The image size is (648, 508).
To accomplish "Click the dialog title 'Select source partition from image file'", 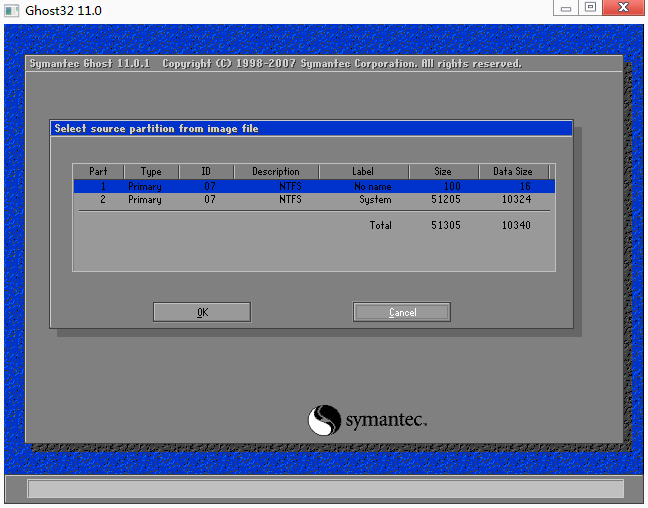I will pos(157,129).
